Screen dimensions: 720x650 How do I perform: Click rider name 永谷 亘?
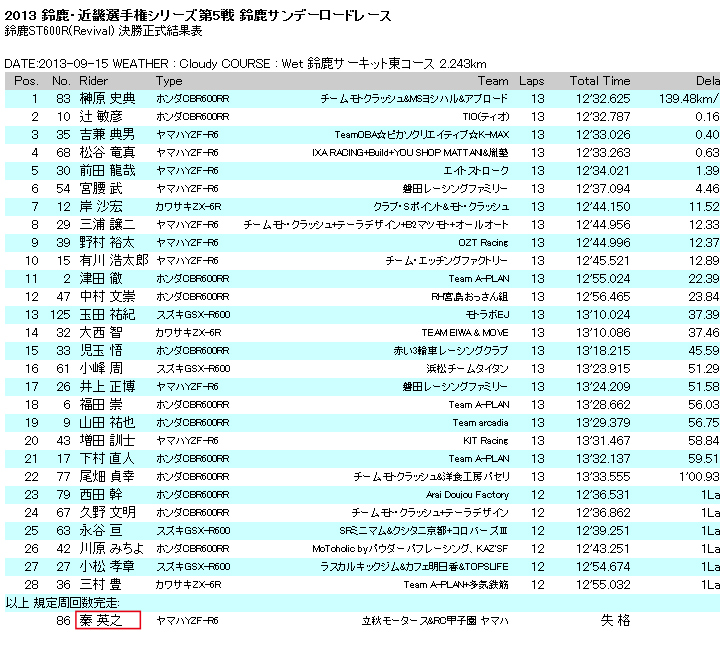pos(101,530)
